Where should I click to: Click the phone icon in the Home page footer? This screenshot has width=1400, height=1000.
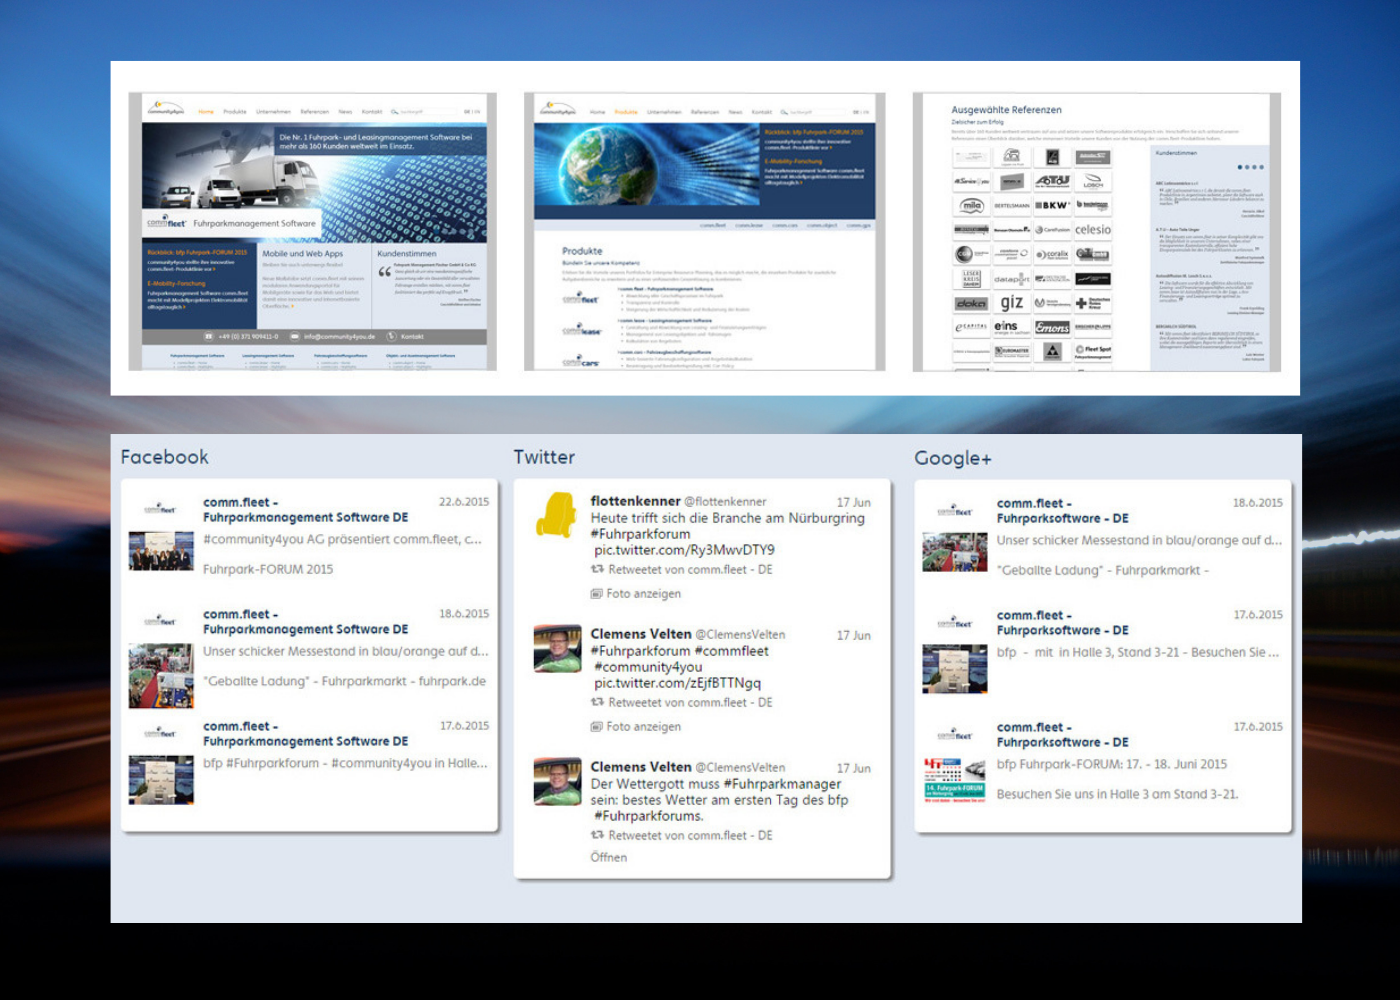[x=209, y=337]
